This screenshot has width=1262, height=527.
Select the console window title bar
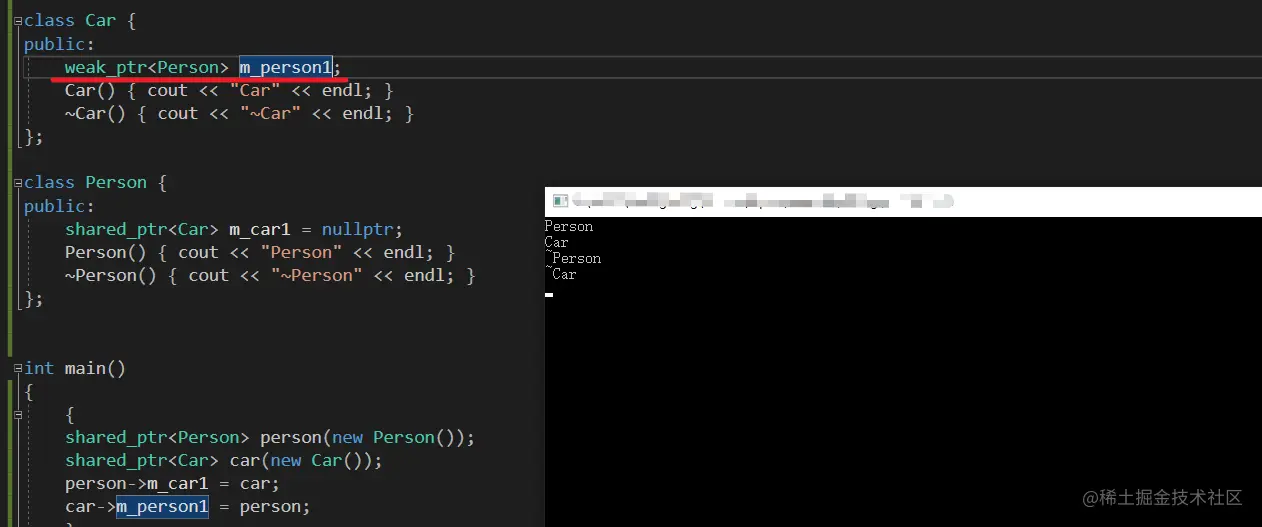(903, 201)
